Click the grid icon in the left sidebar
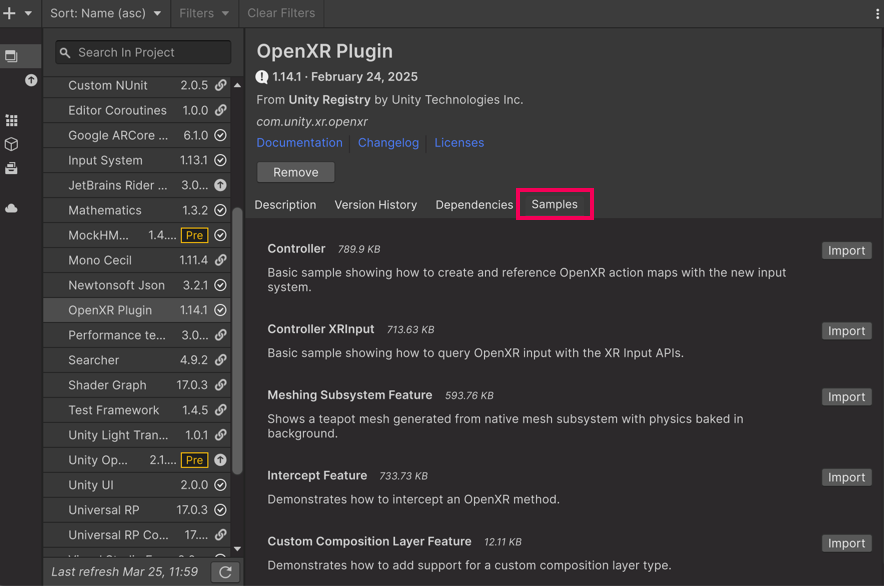 pyautogui.click(x=12, y=121)
